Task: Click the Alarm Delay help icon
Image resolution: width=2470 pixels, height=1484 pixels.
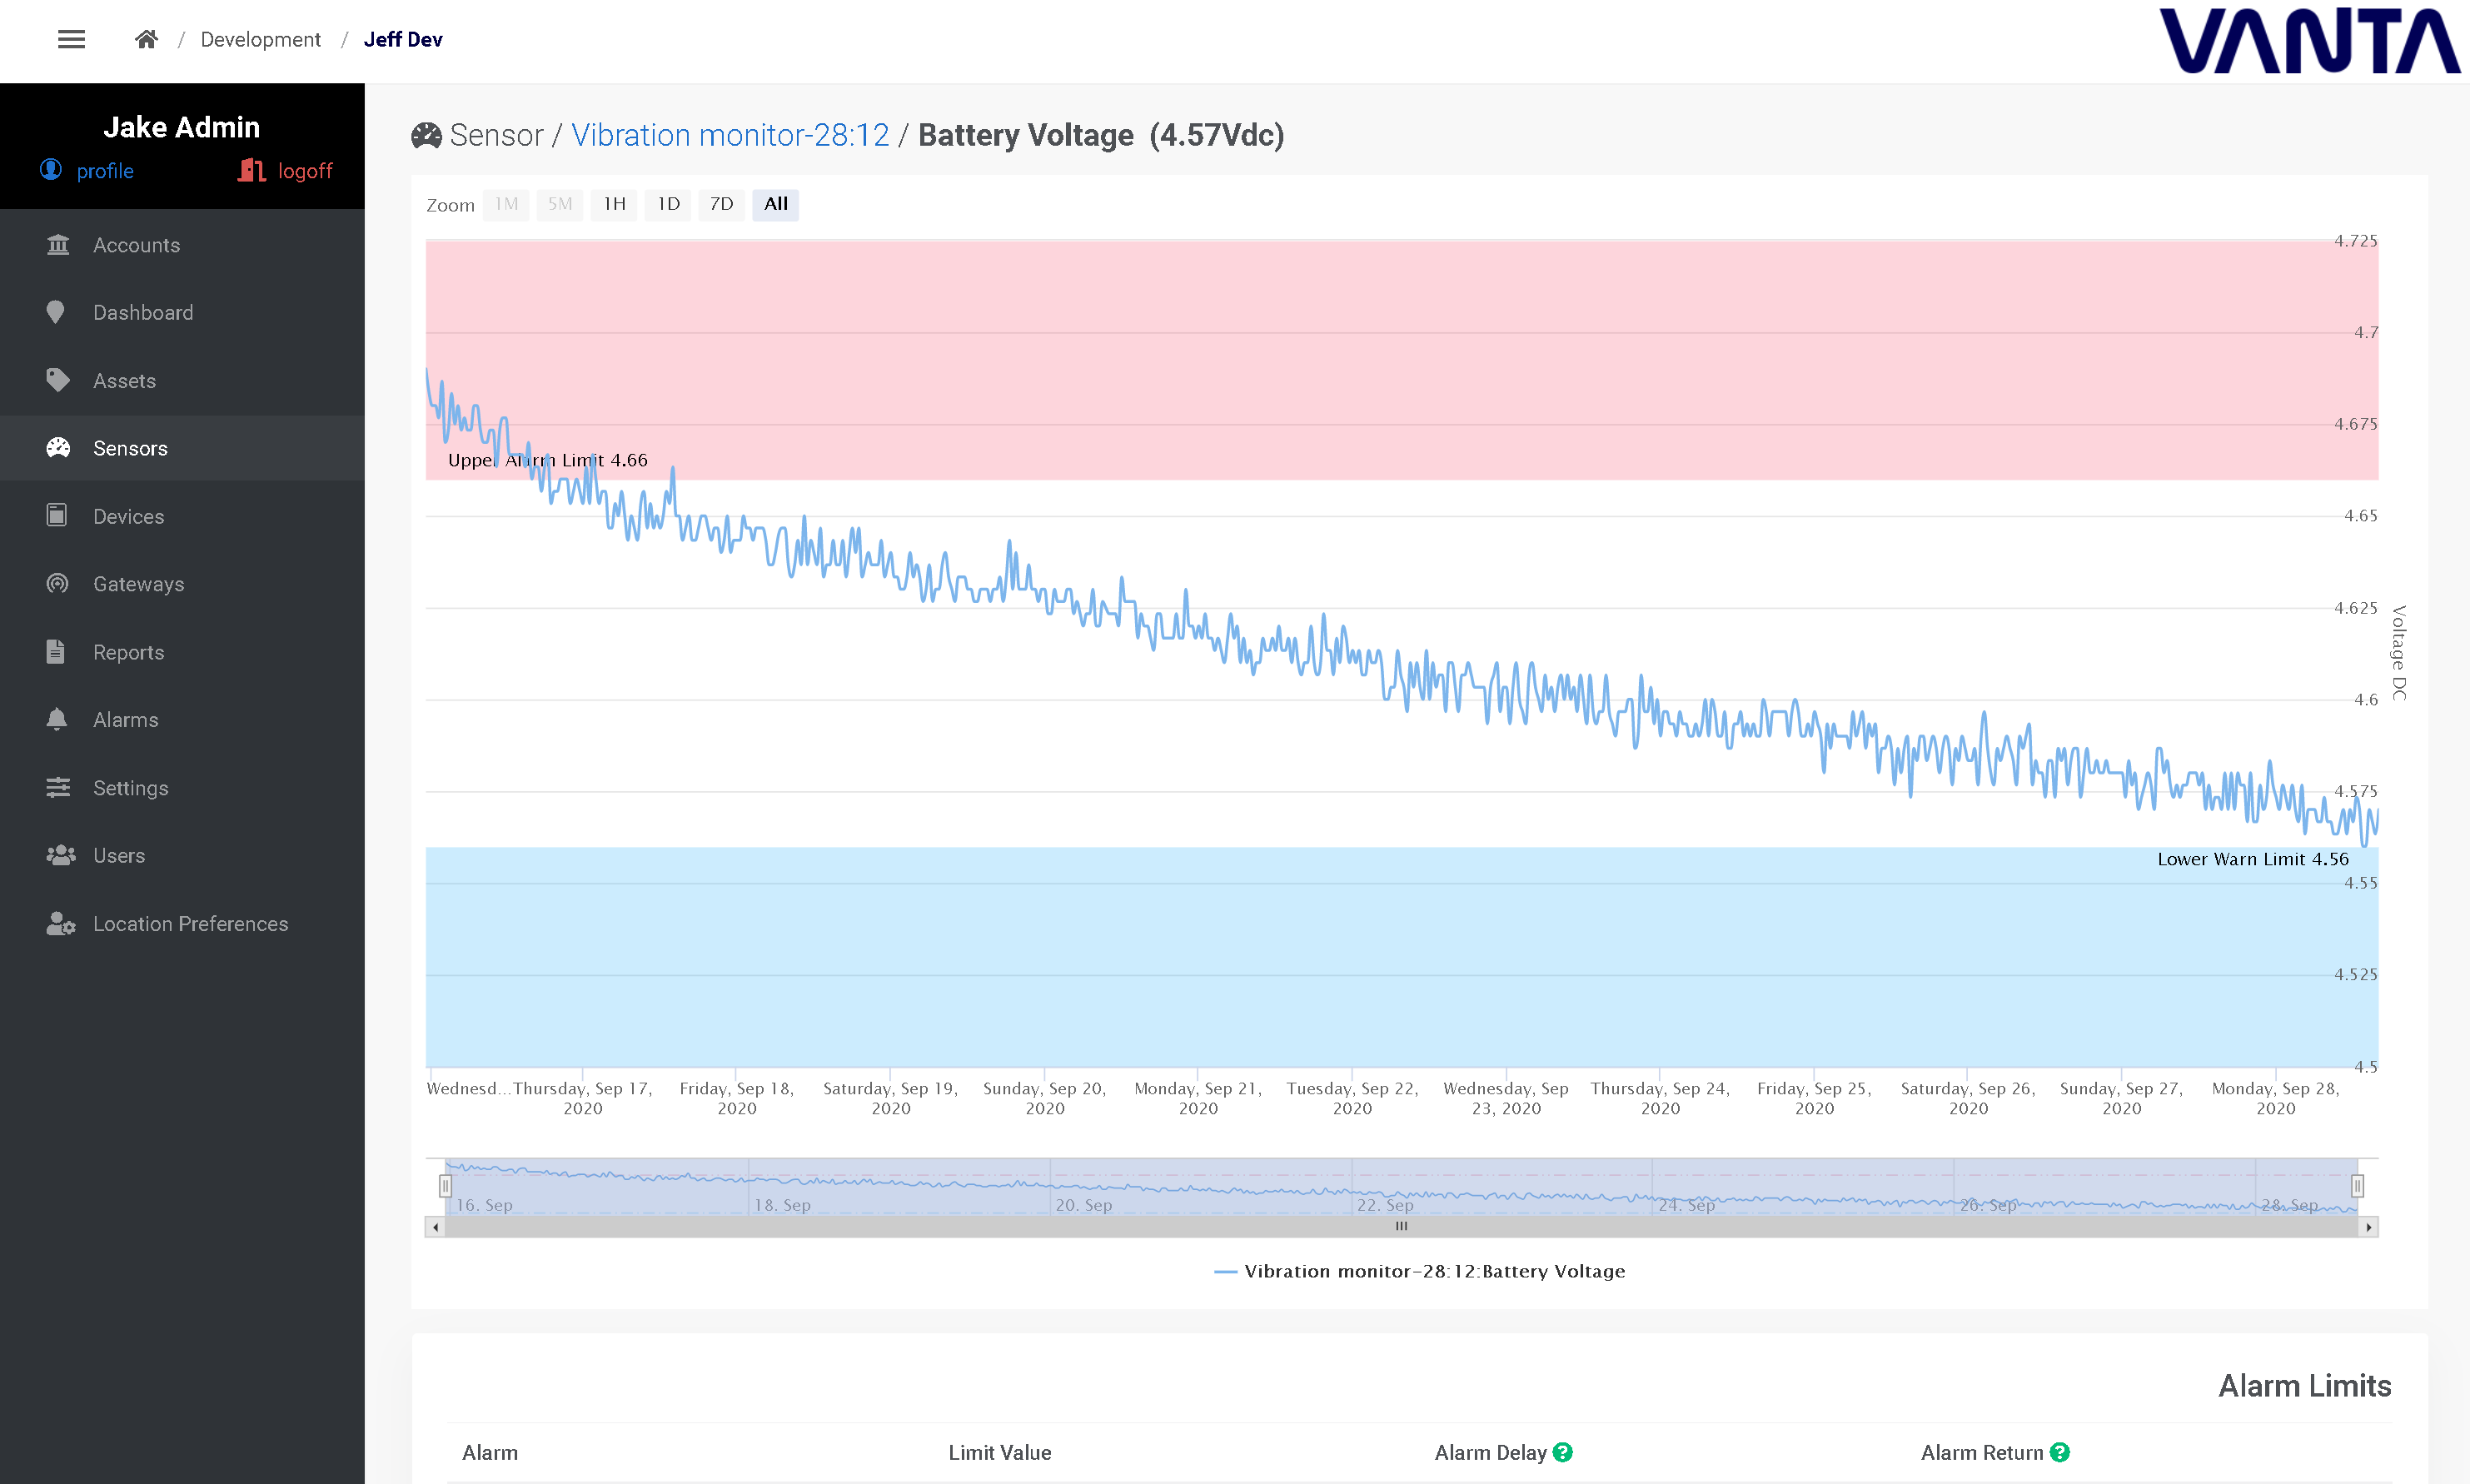Action: [x=1563, y=1452]
